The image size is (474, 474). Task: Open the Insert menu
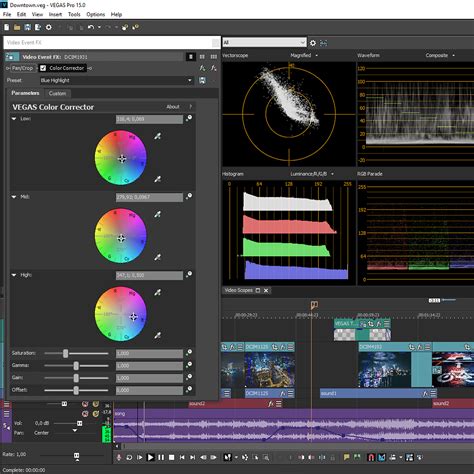[55, 14]
